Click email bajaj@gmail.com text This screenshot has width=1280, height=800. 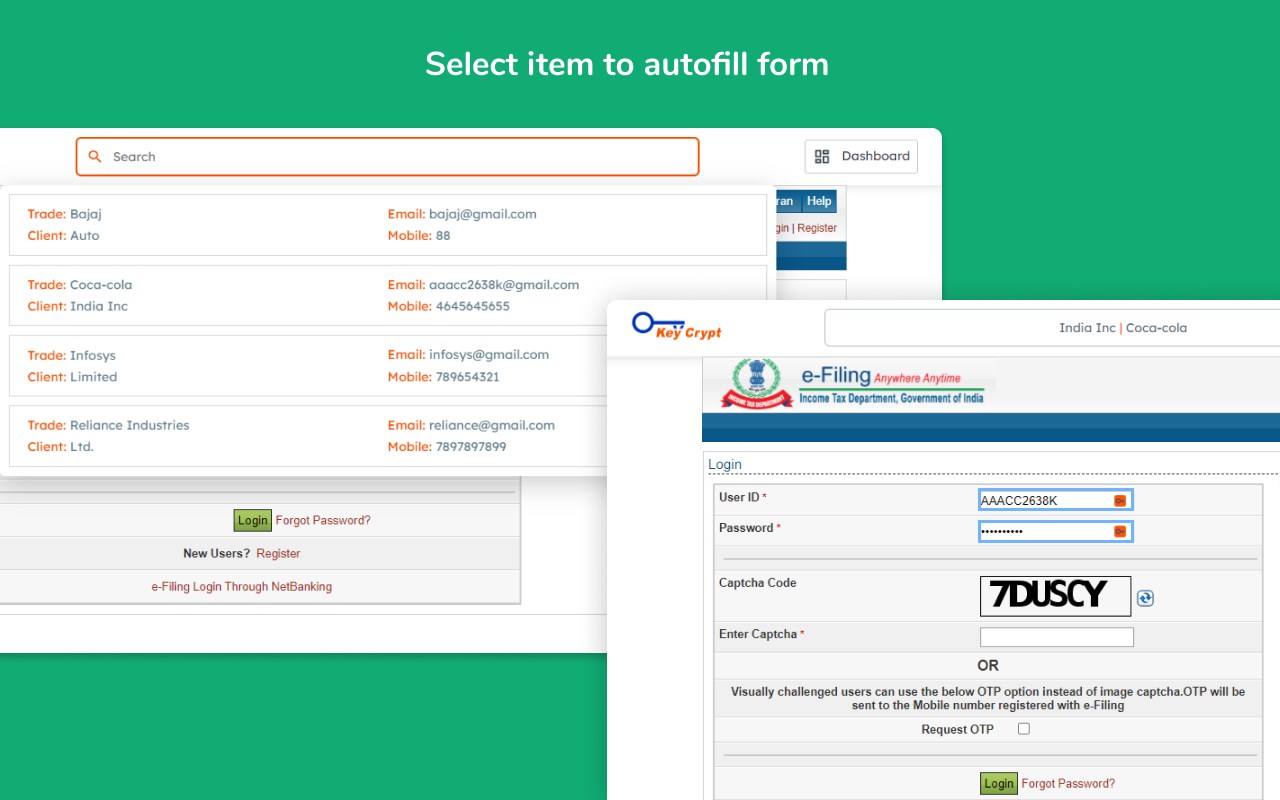click(482, 214)
